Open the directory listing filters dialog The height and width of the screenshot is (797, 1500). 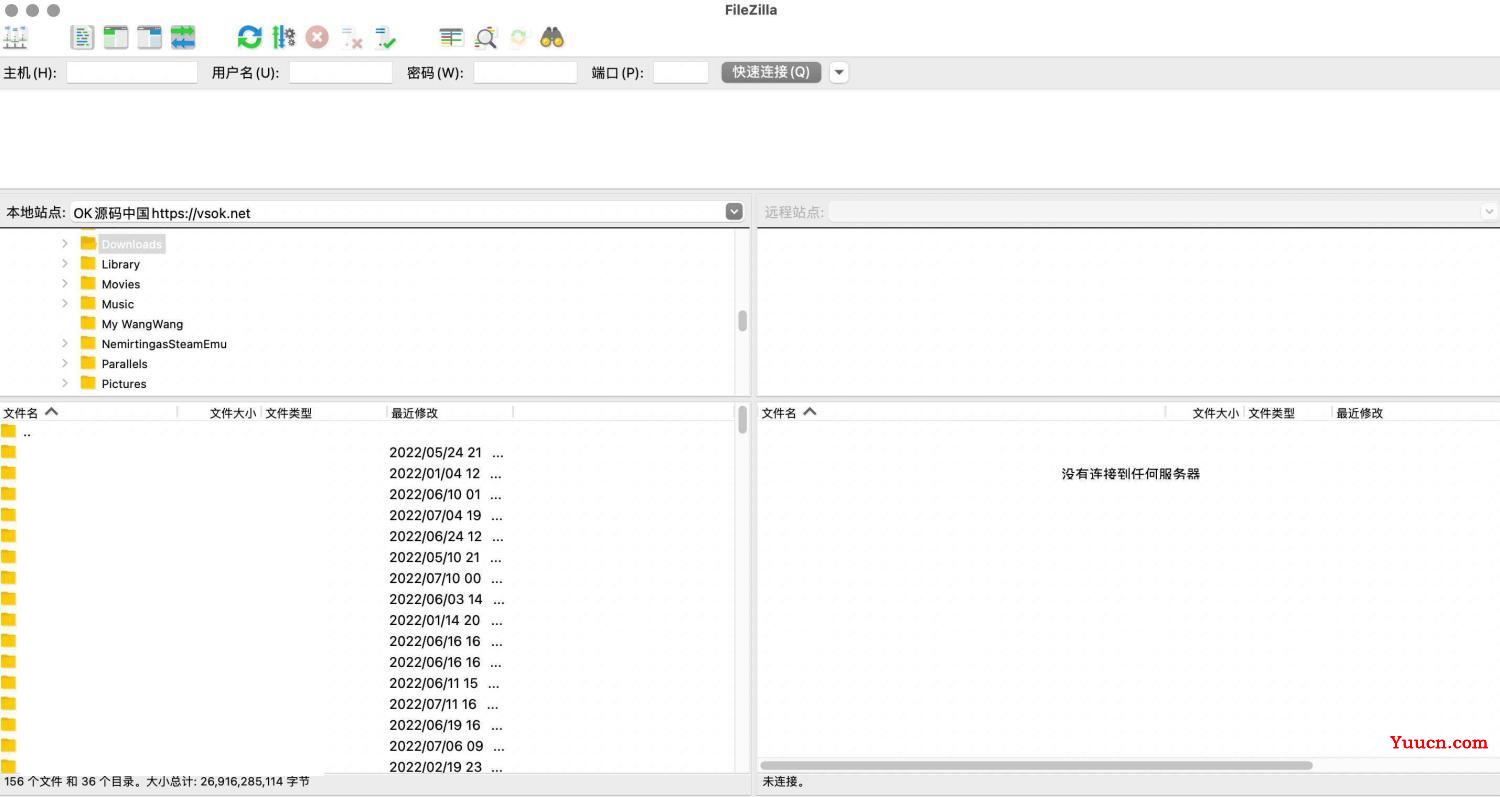click(451, 38)
